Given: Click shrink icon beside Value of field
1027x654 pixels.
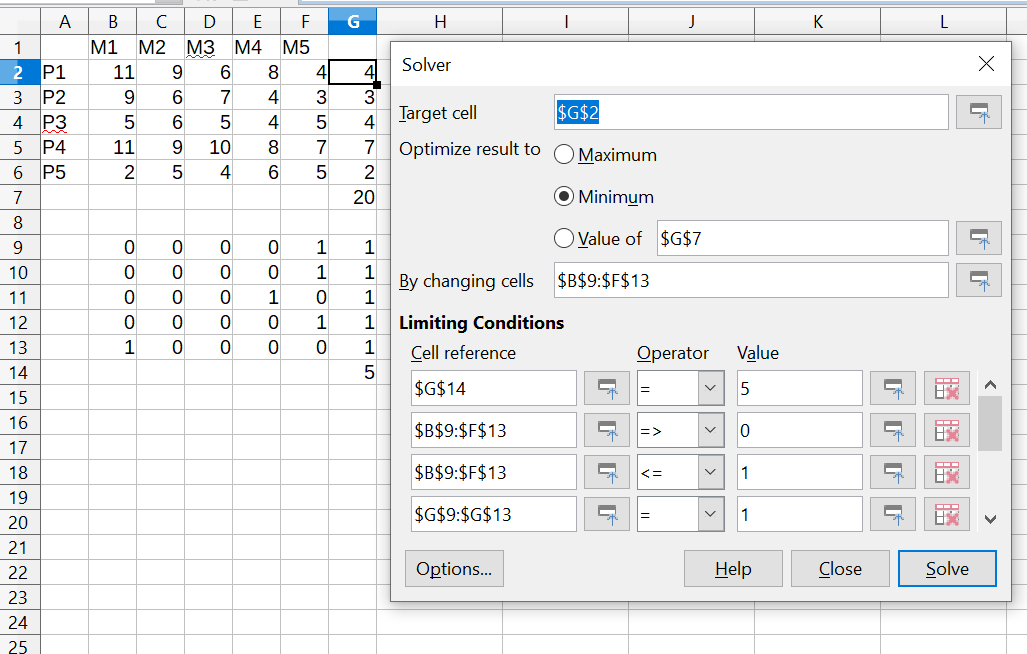Looking at the screenshot, I should 979,238.
